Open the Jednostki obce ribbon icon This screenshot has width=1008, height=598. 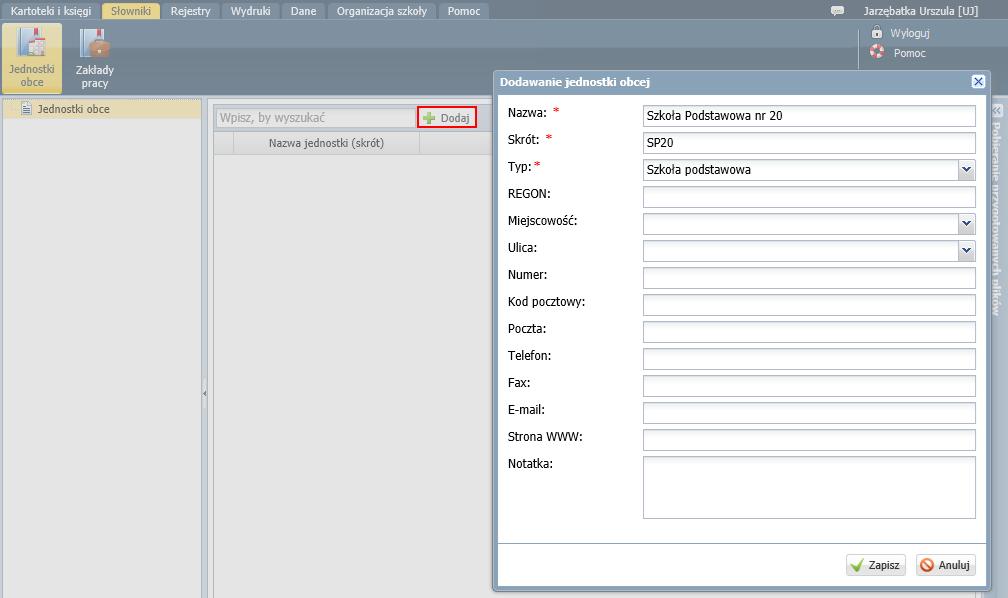[32, 58]
